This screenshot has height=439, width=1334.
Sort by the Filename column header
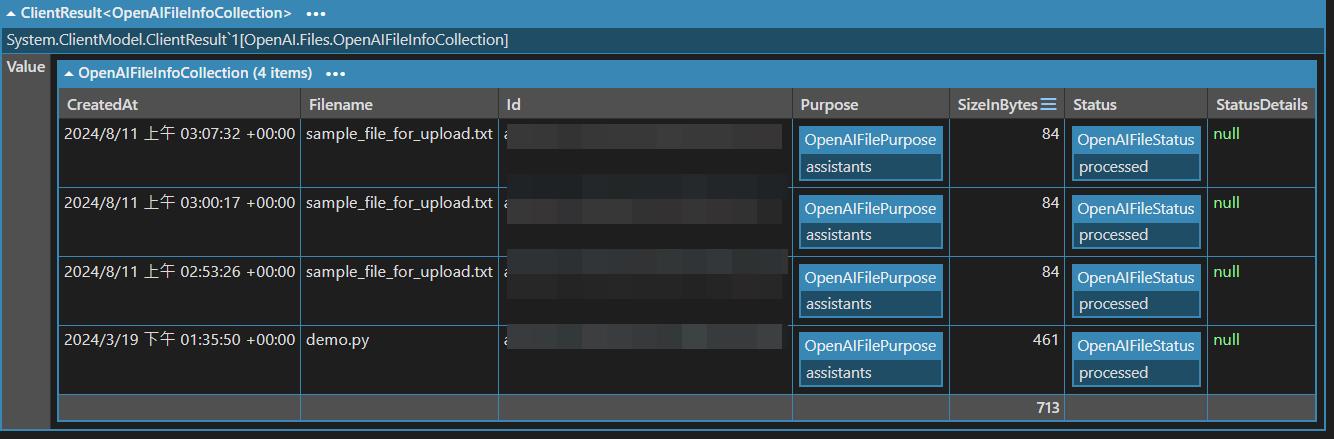tap(341, 104)
